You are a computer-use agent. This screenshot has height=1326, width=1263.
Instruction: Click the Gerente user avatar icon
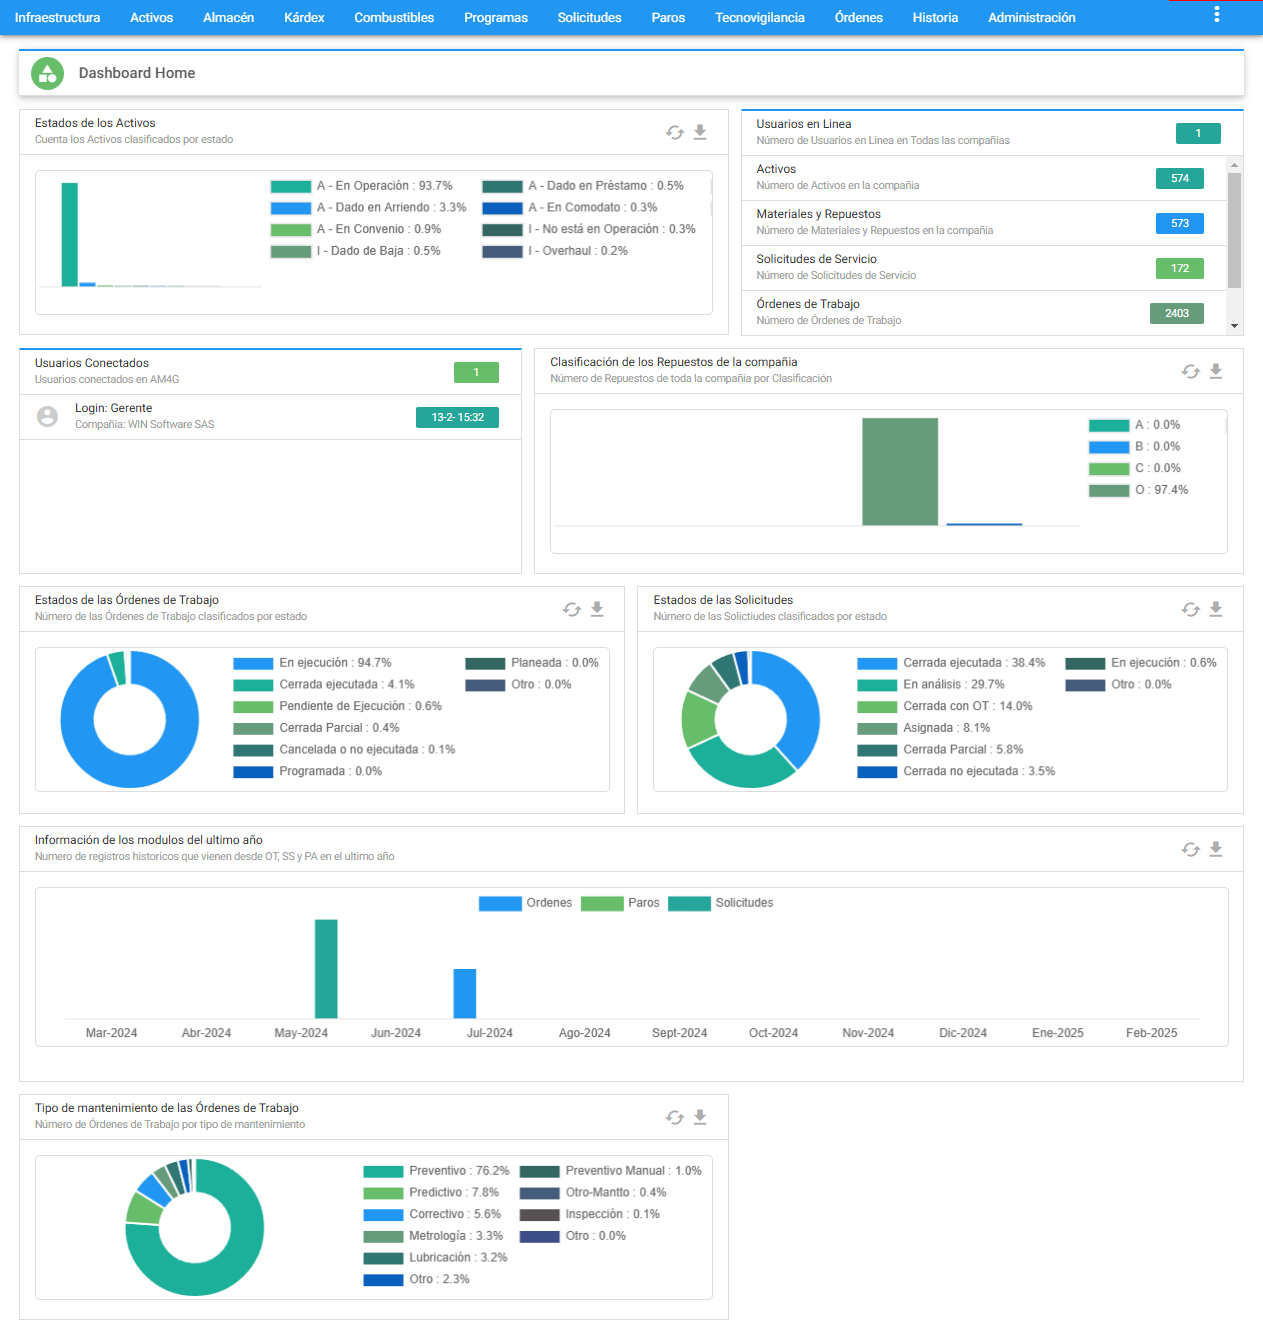click(47, 416)
